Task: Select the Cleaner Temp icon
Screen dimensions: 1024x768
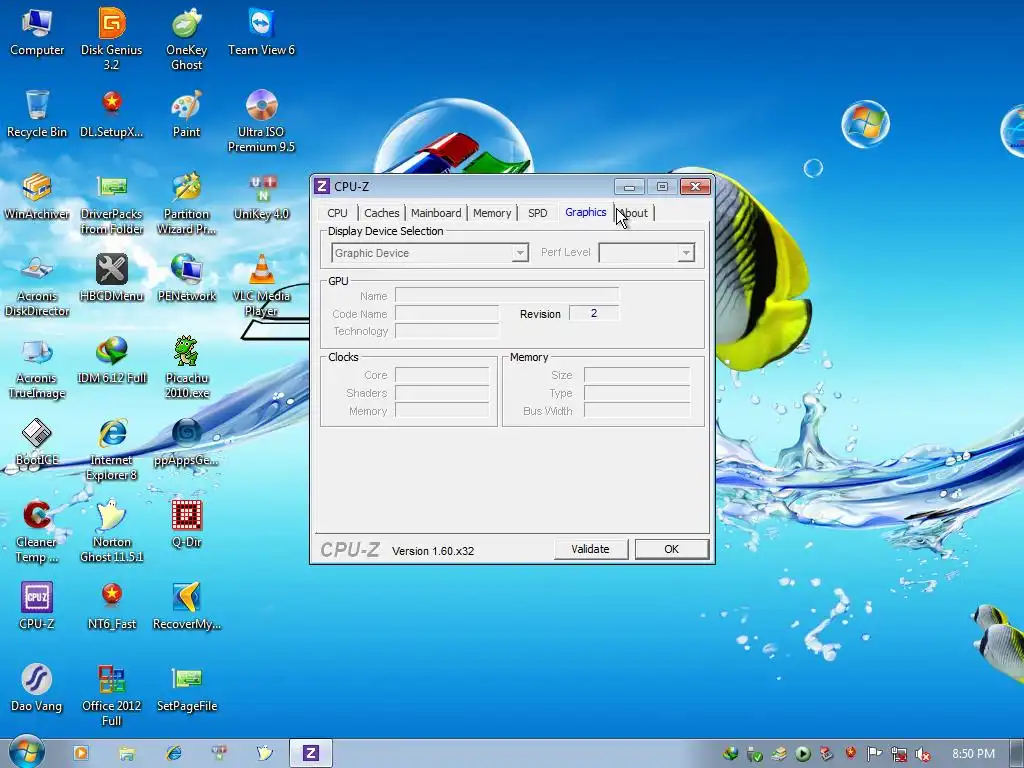Action: (x=37, y=532)
